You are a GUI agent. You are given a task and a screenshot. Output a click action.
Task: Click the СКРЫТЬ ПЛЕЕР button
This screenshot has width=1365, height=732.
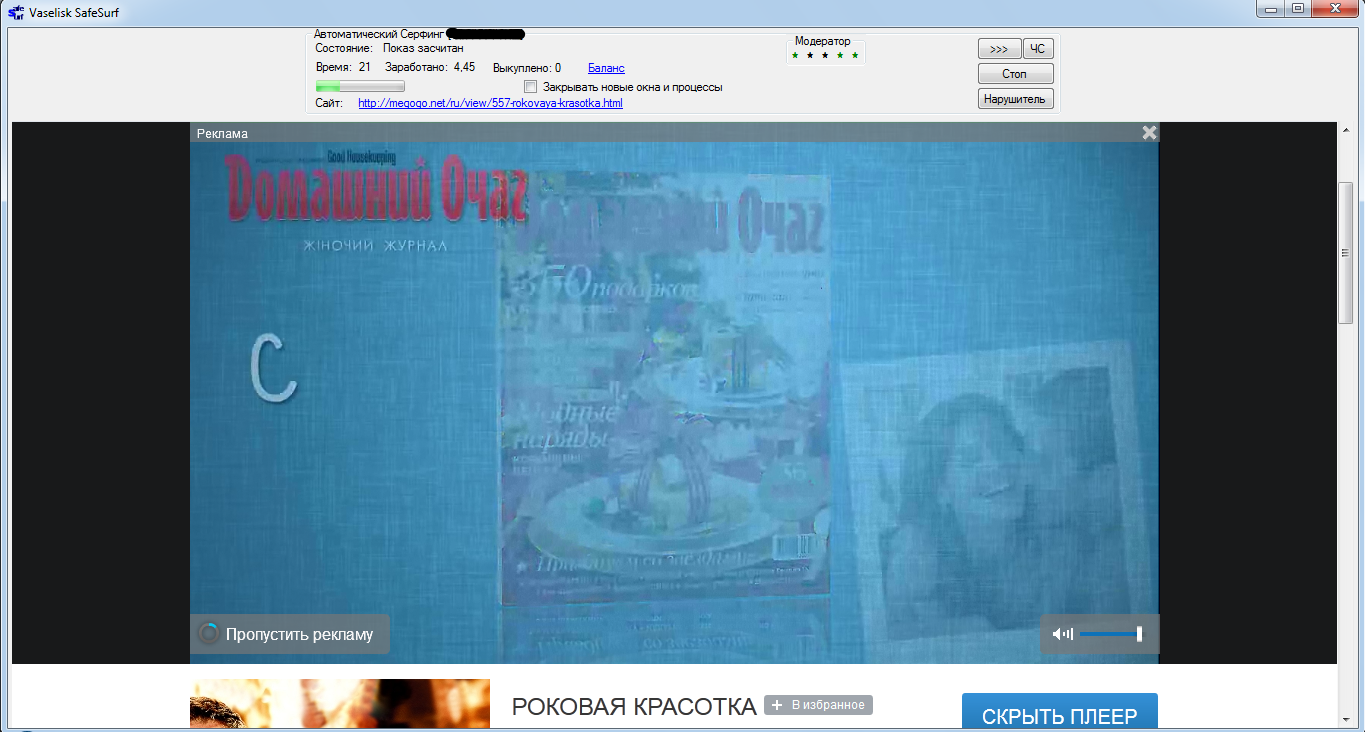pos(1059,715)
